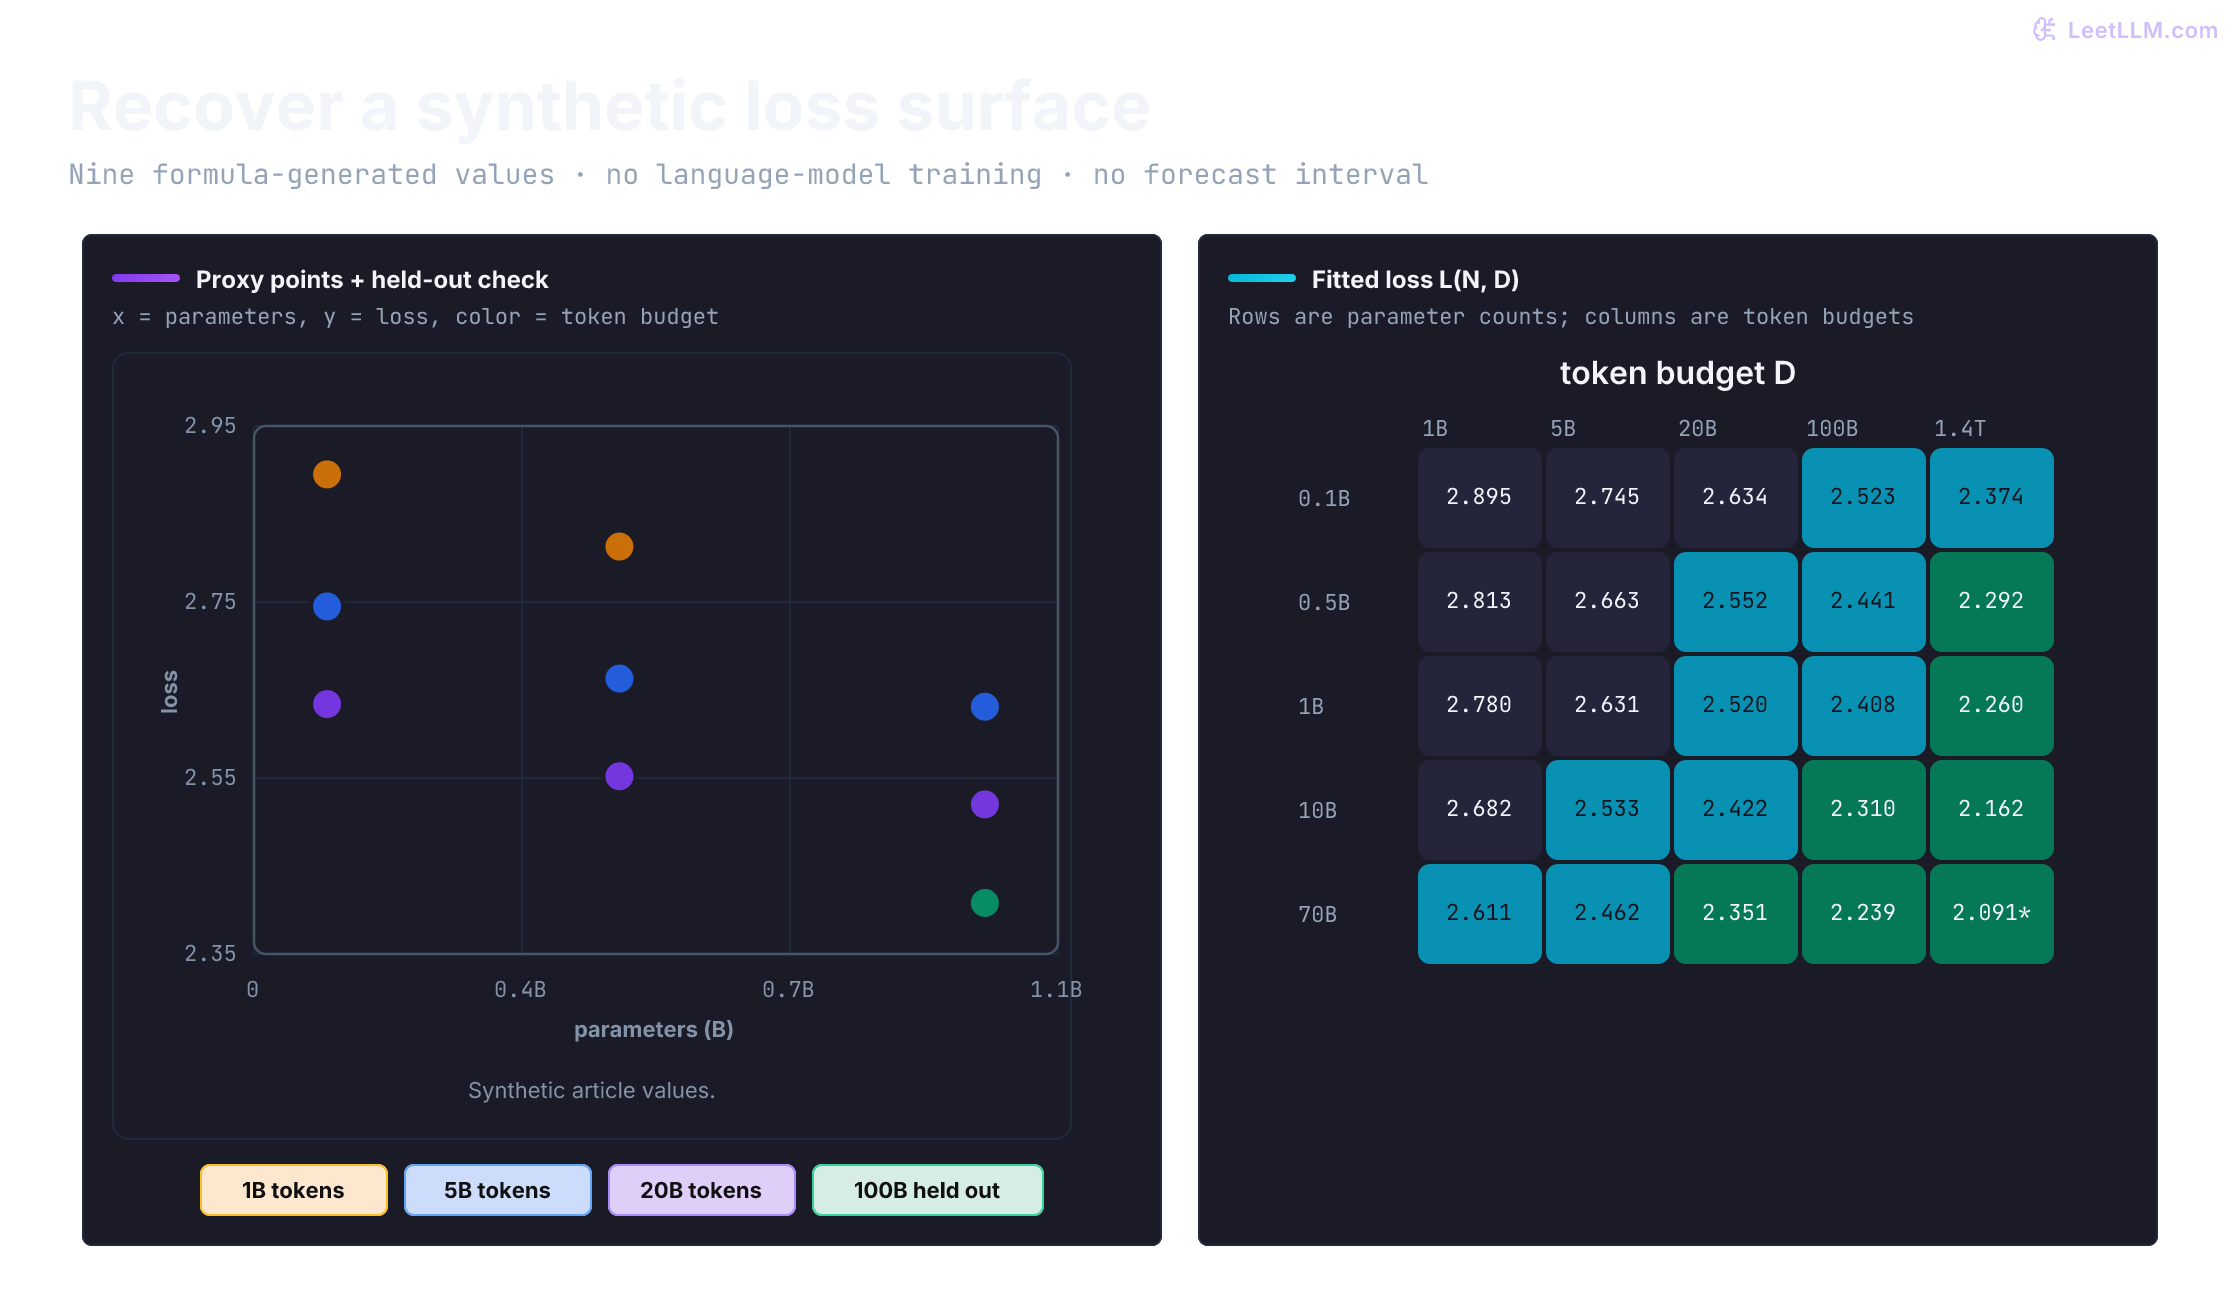Click the LeetLLM.com logo icon
The image size is (2240, 1294).
(2045, 30)
